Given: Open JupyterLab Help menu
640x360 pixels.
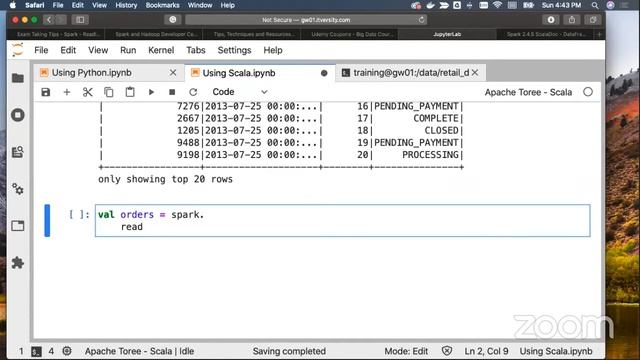Looking at the screenshot, I should (273, 50).
